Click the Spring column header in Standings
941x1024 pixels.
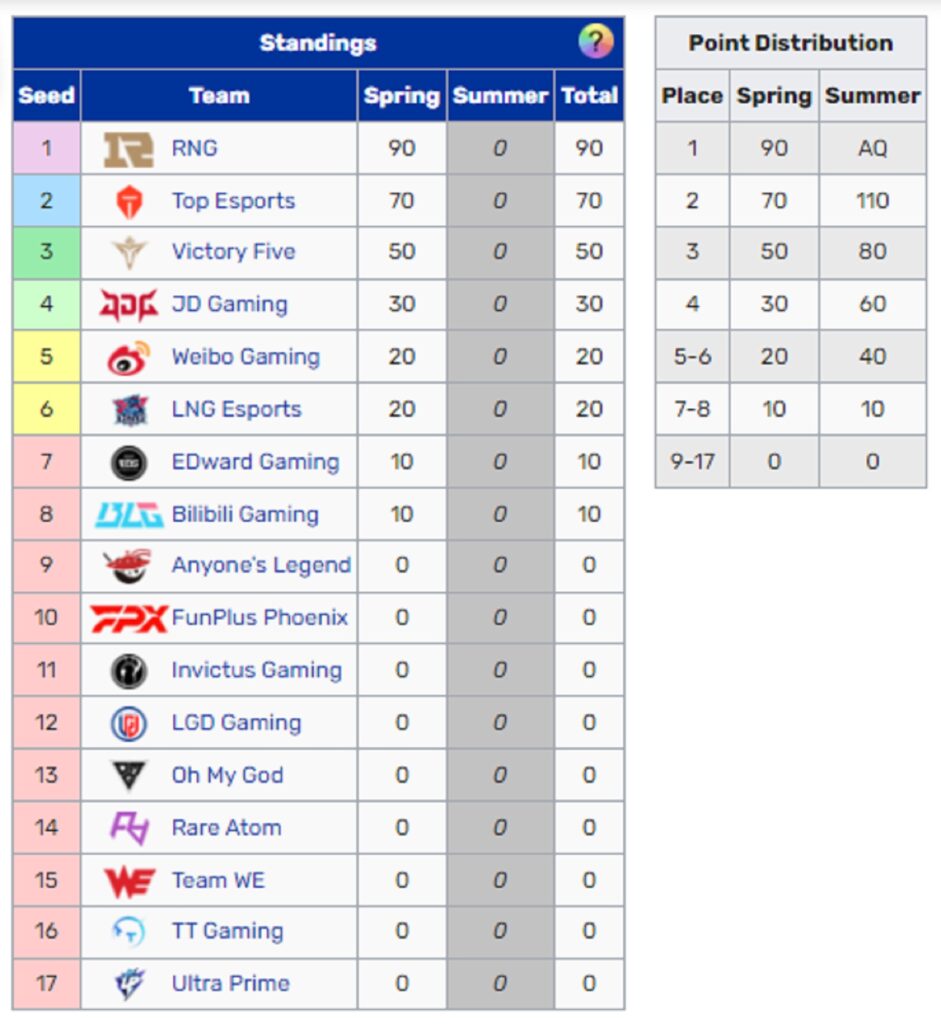(401, 96)
